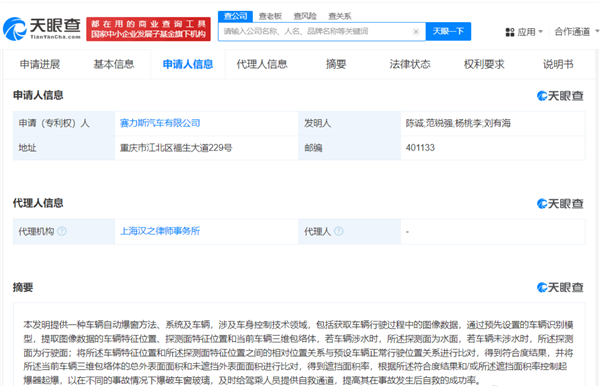Viewport: 600px width, 387px height.
Task: Switch to the 基本信息 tab
Action: pos(114,64)
